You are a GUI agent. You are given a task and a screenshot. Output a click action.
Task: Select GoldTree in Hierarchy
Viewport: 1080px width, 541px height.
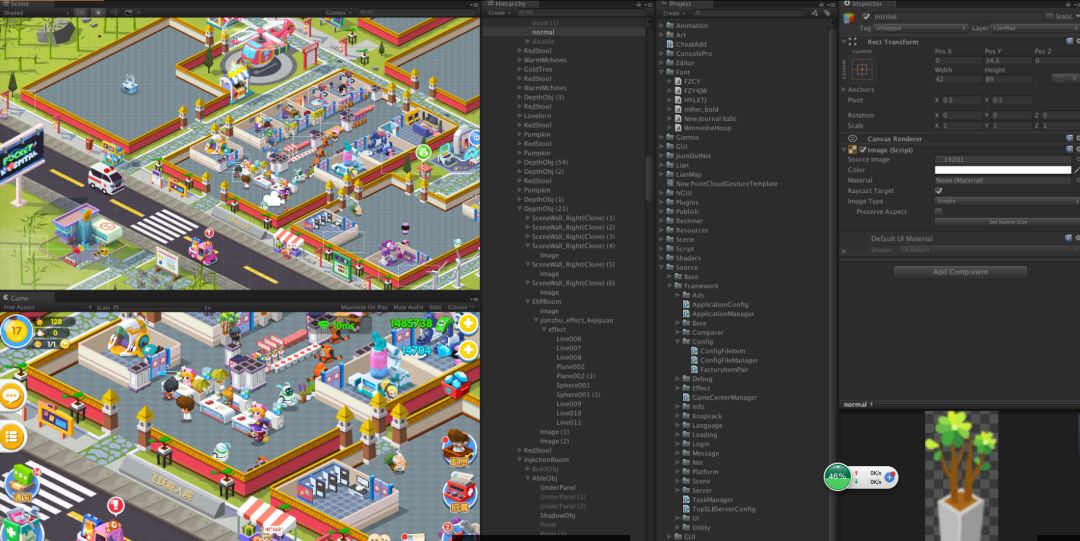[x=538, y=70]
